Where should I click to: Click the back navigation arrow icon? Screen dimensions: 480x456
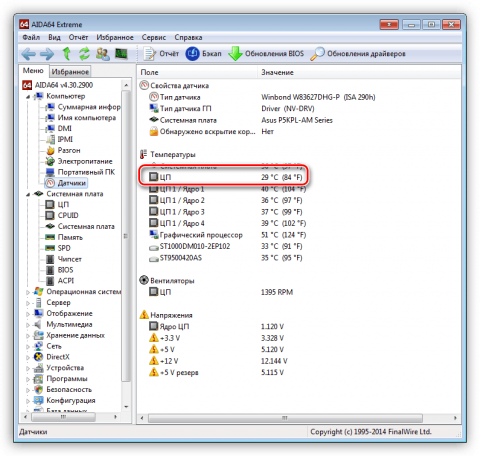click(29, 54)
